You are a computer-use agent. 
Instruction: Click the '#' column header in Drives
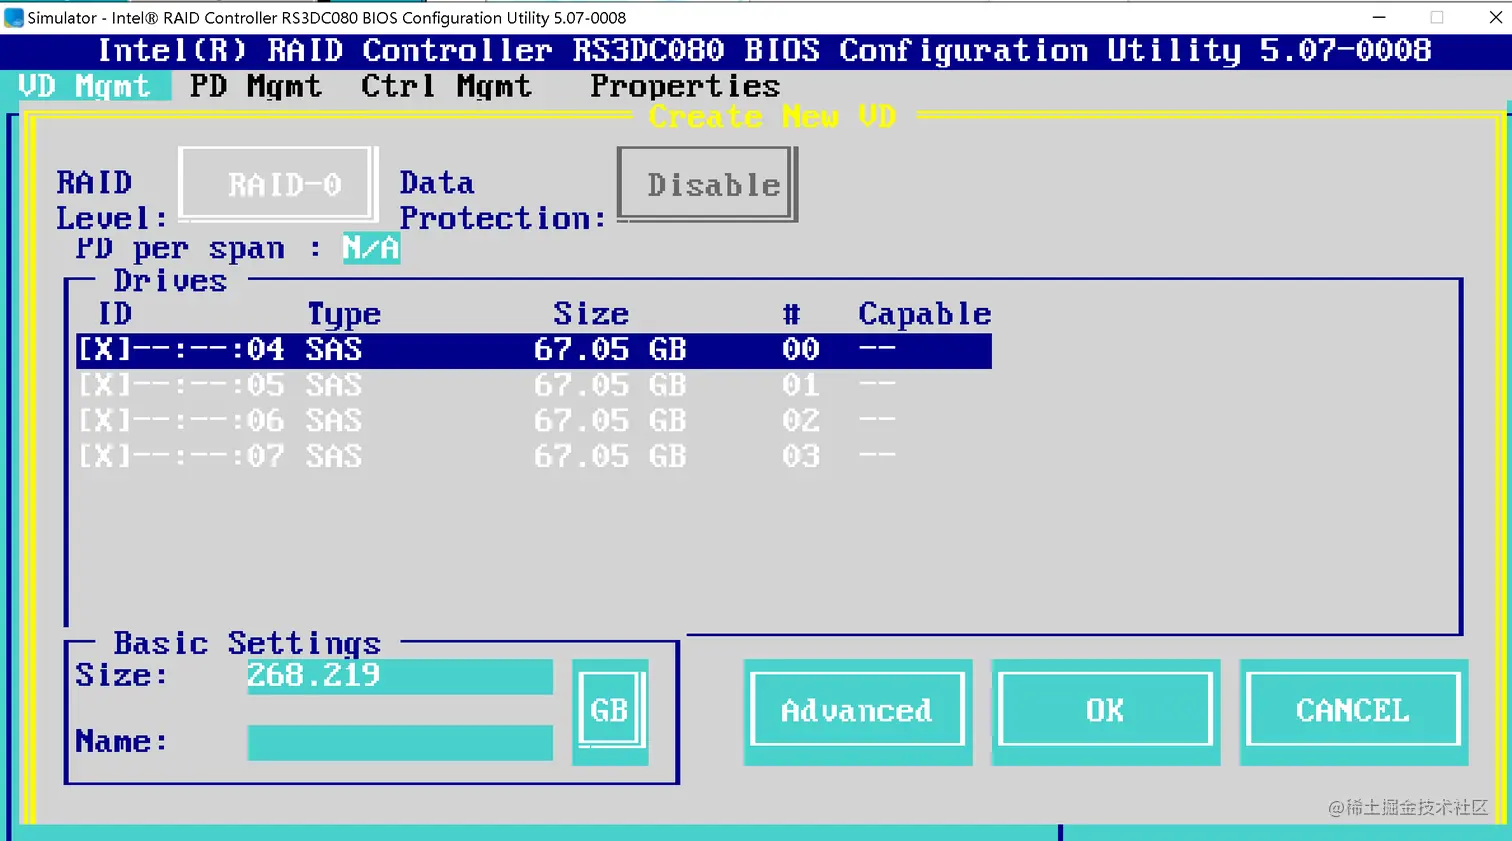pos(791,314)
